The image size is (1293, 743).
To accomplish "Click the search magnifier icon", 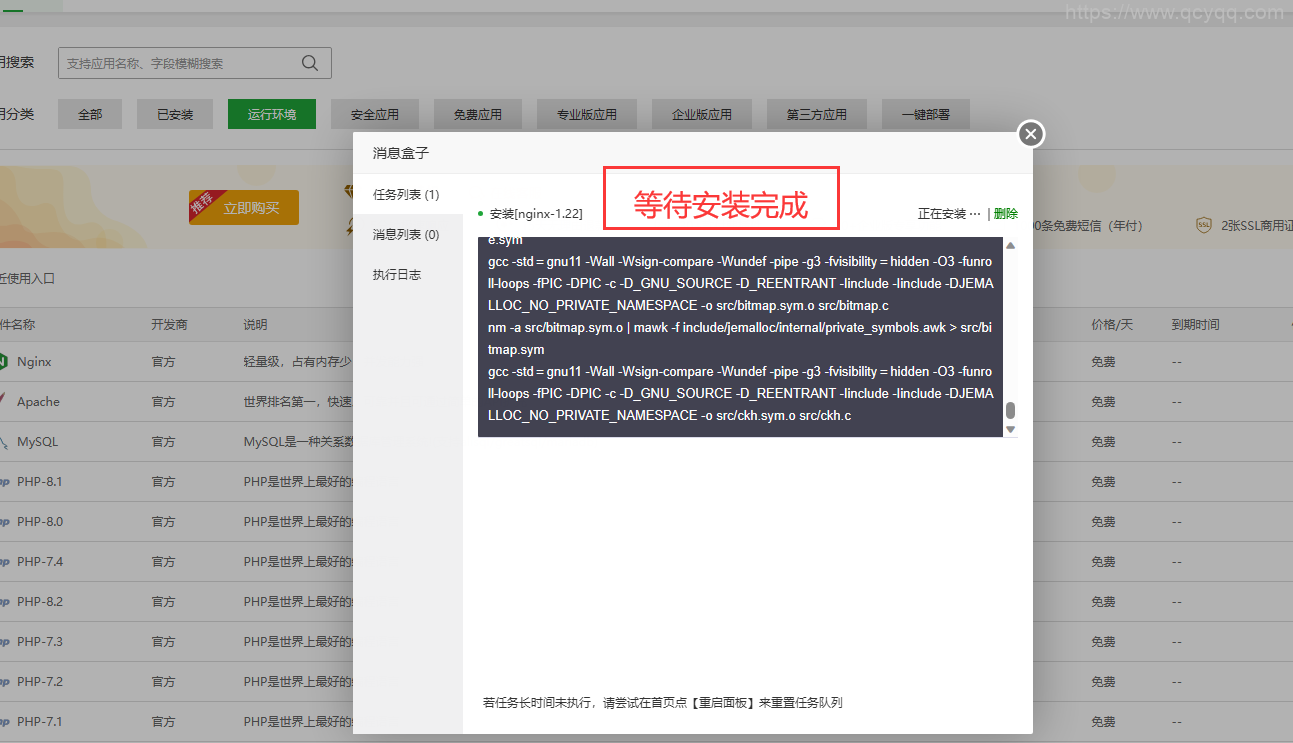I will pyautogui.click(x=310, y=63).
